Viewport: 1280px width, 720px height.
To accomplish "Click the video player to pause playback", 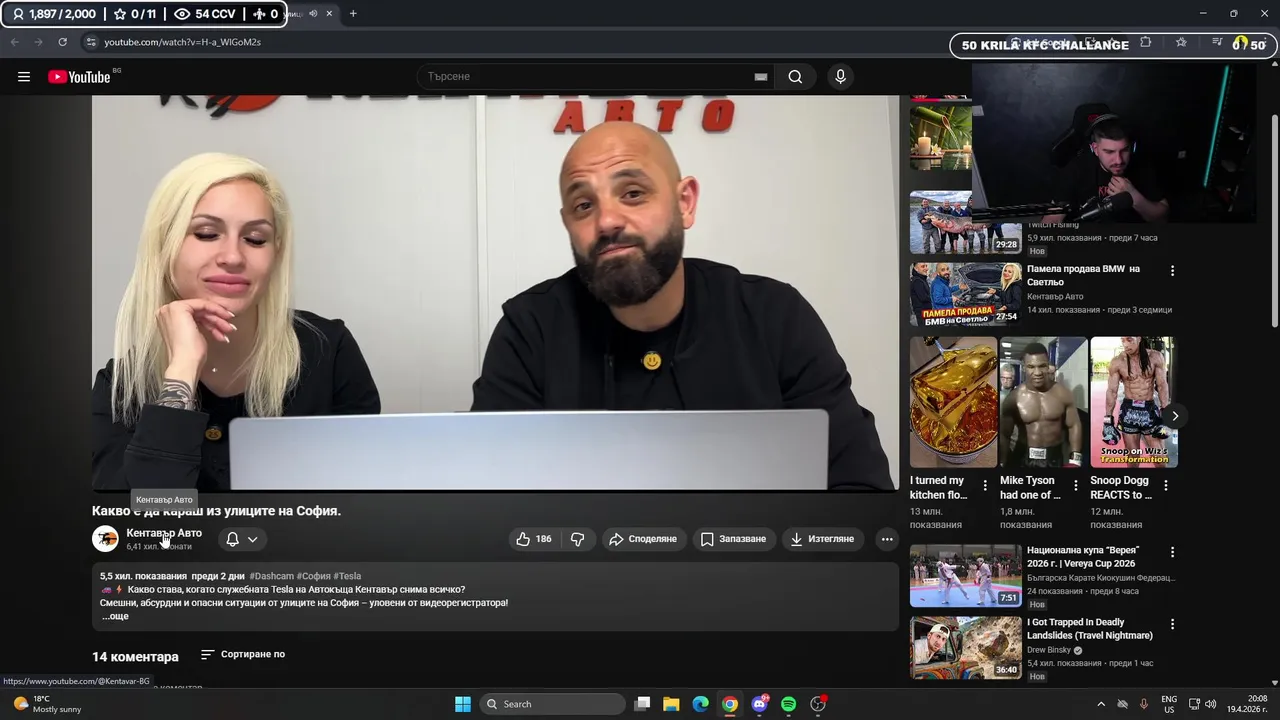I will pyautogui.click(x=496, y=292).
